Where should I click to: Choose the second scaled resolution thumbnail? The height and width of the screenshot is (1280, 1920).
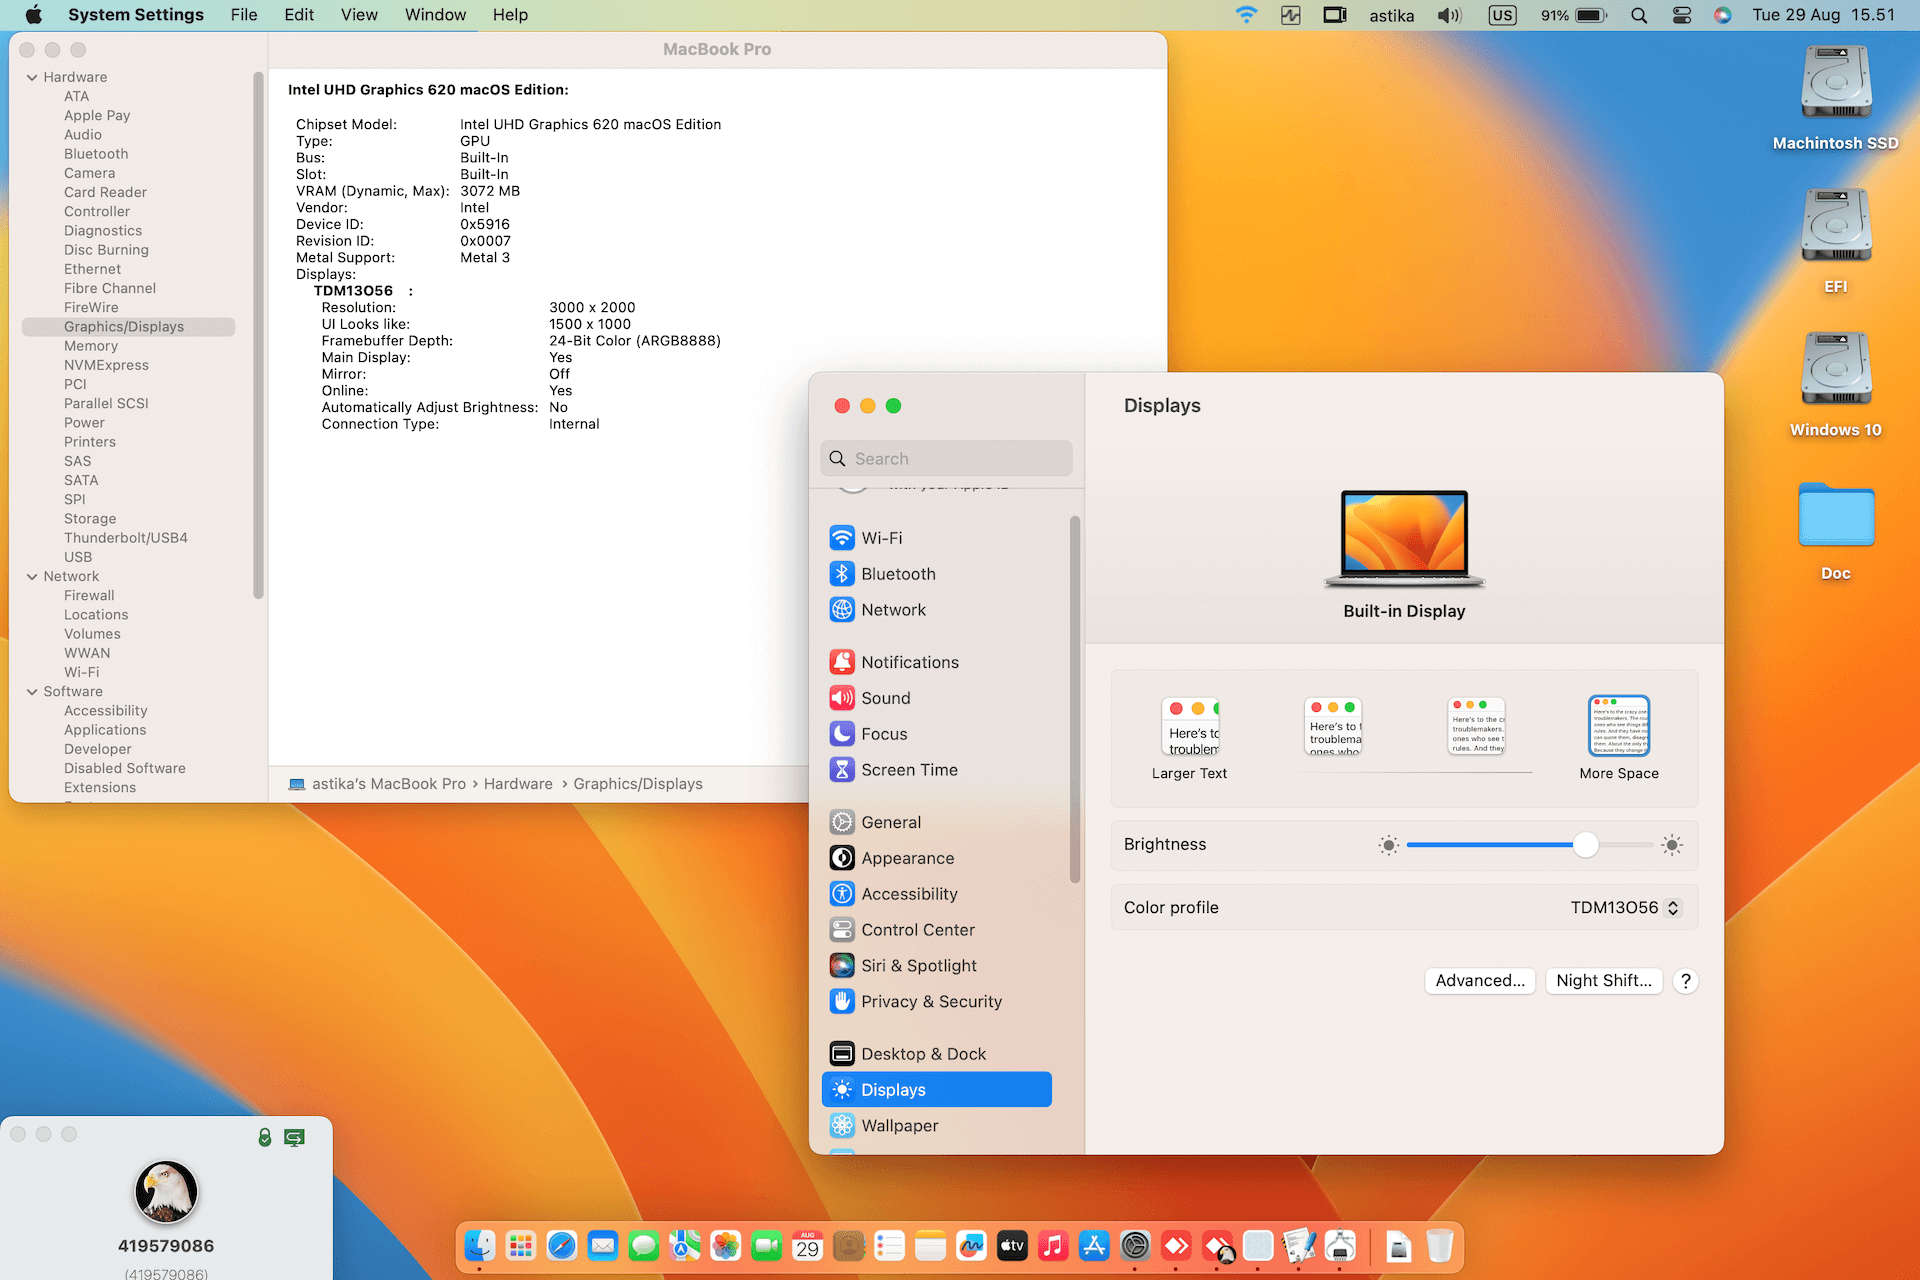(1333, 727)
